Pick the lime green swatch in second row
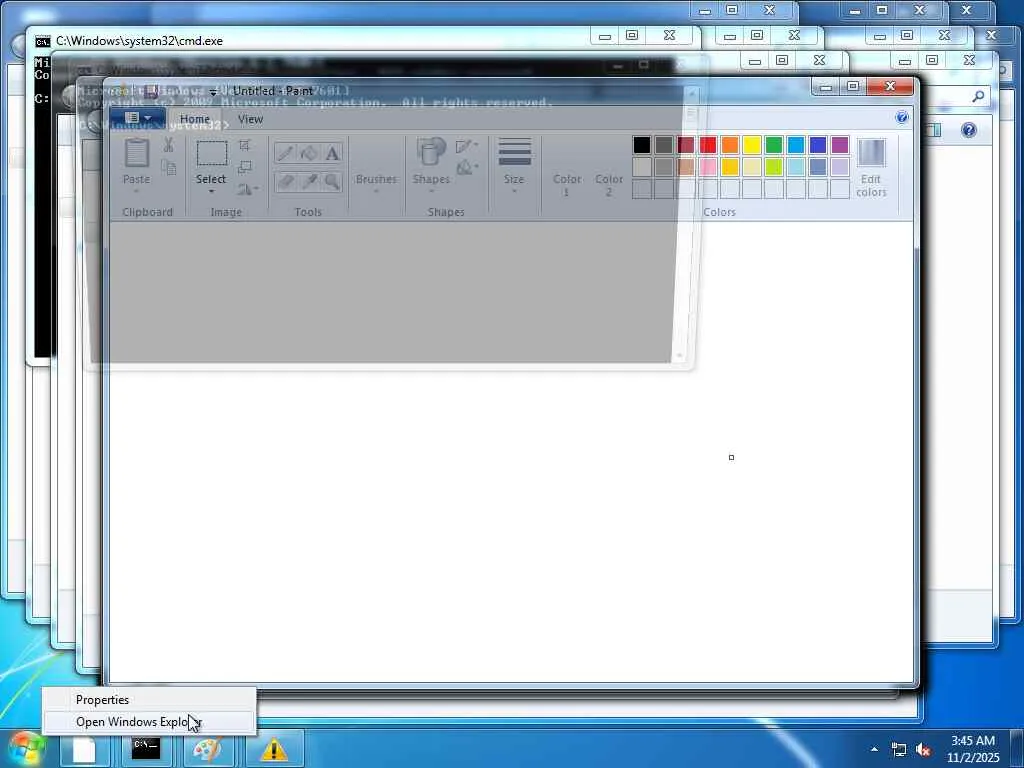Viewport: 1024px width, 768px height. 774,167
